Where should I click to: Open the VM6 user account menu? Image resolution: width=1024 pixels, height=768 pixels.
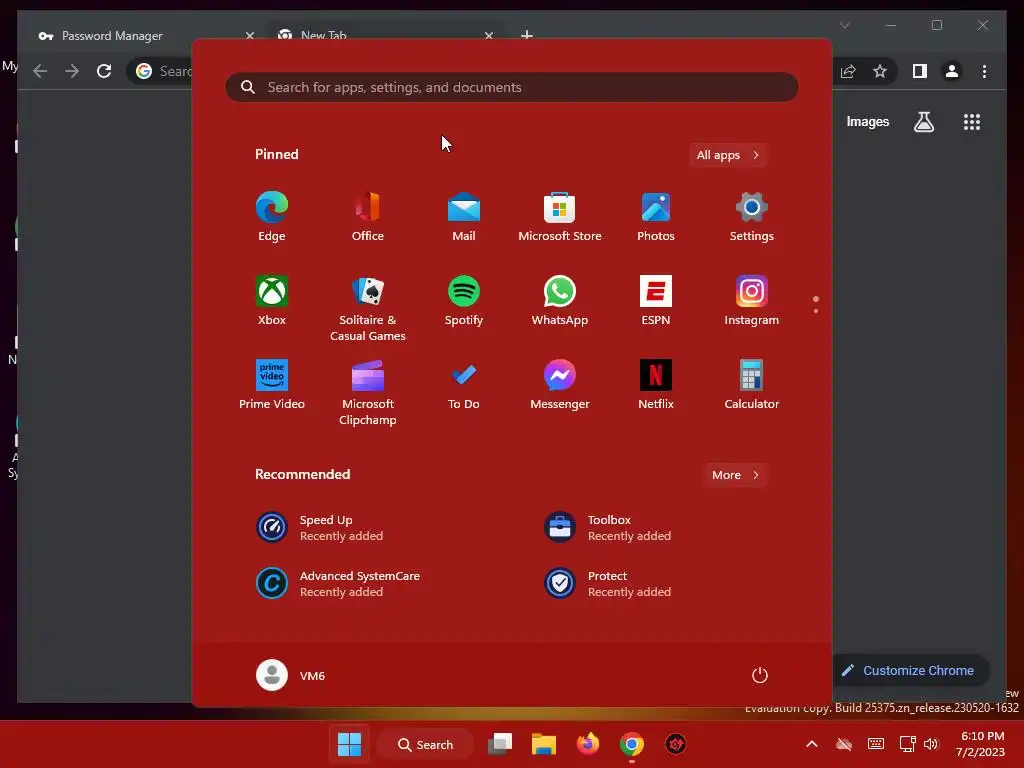291,675
